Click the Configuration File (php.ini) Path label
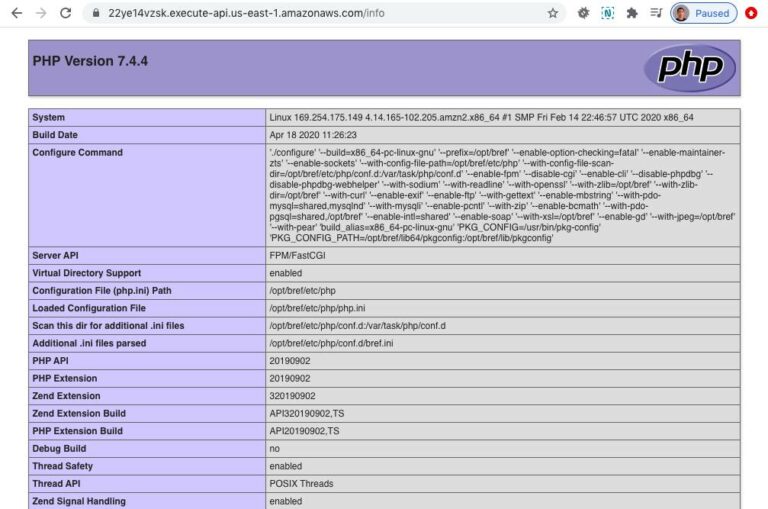 coord(102,291)
